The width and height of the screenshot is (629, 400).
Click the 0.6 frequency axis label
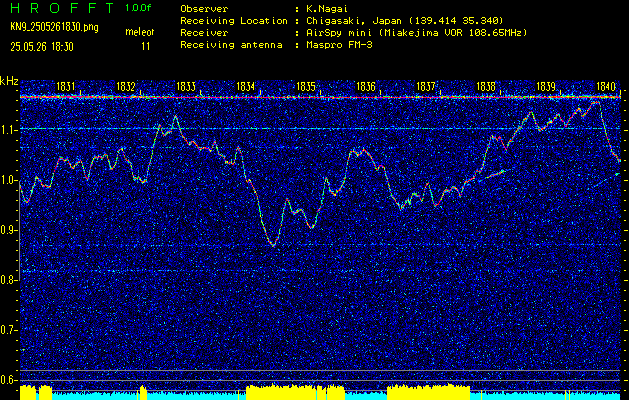pyautogui.click(x=8, y=380)
